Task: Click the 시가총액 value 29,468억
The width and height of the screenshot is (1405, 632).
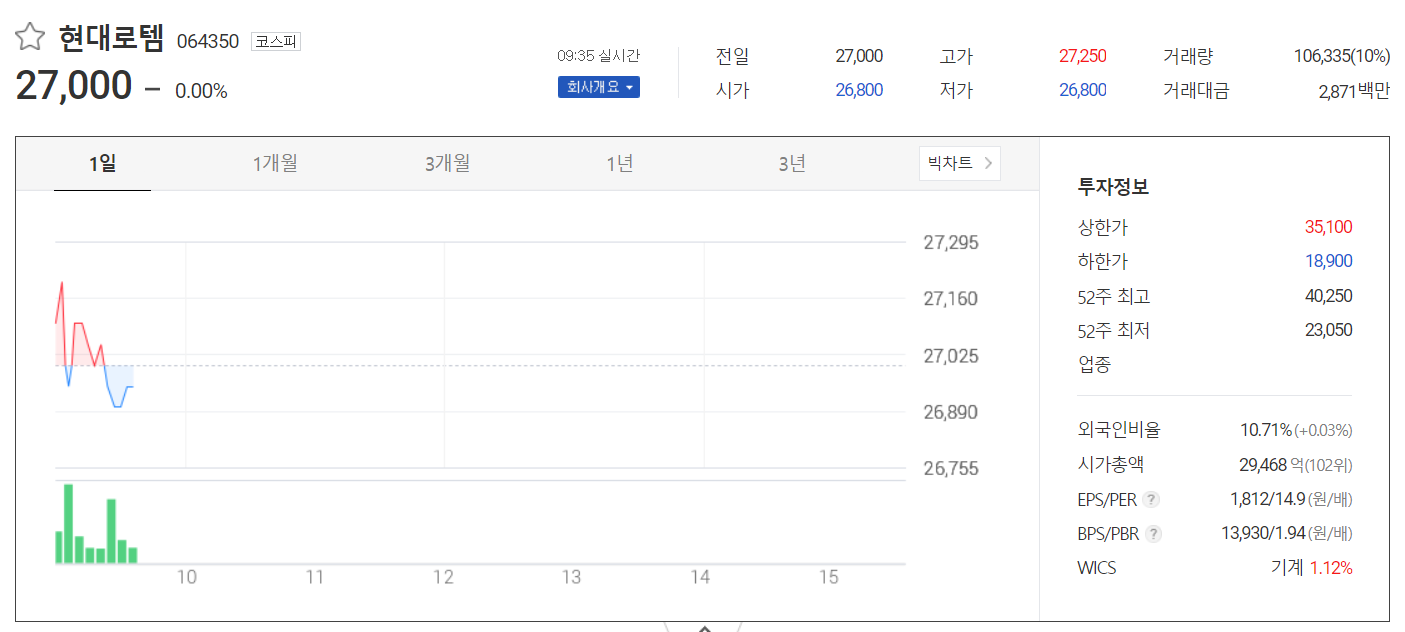Action: (x=1270, y=464)
